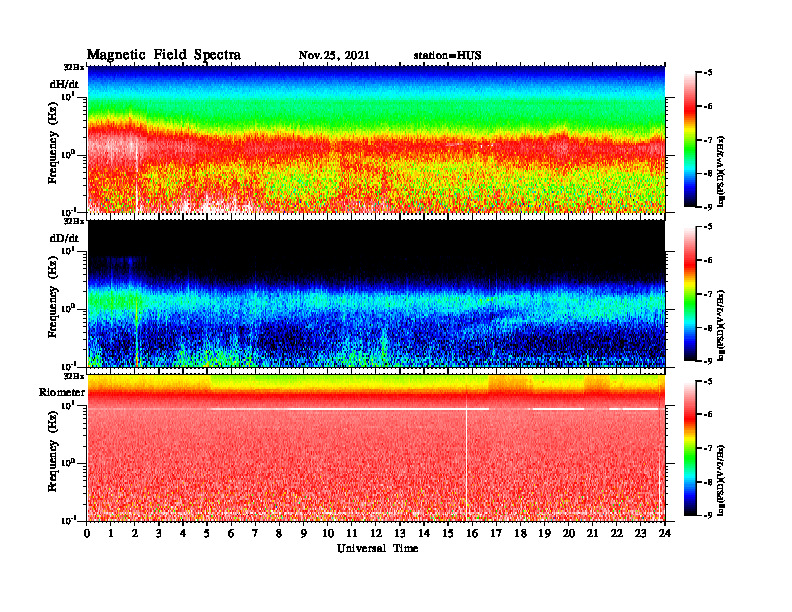The width and height of the screenshot is (792, 612).
Task: Click the color bar beside the dD/dt panel
Action: pyautogui.click(x=689, y=293)
